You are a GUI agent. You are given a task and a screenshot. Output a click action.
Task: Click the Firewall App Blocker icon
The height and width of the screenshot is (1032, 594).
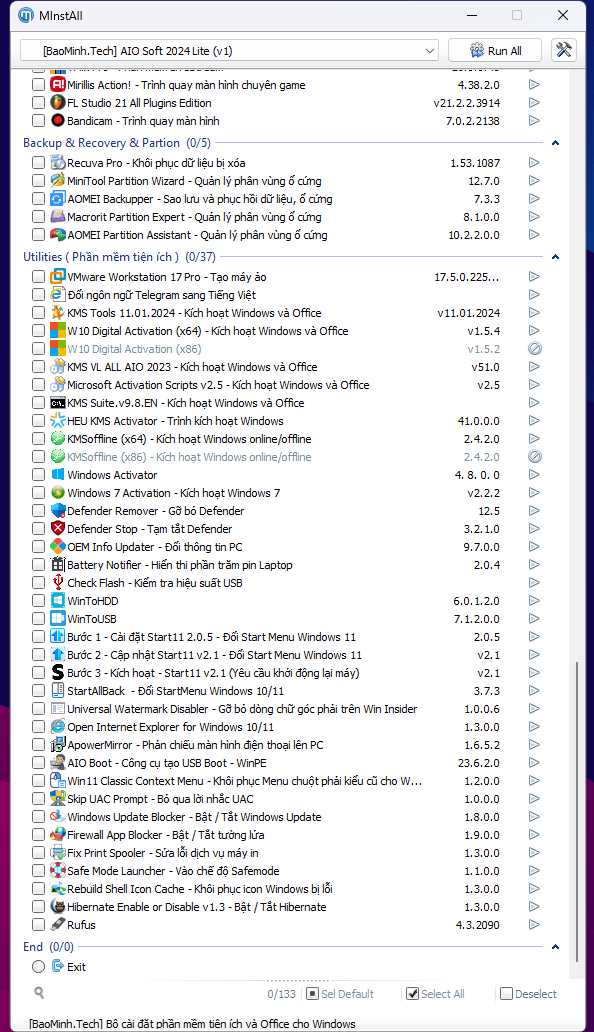tap(58, 834)
